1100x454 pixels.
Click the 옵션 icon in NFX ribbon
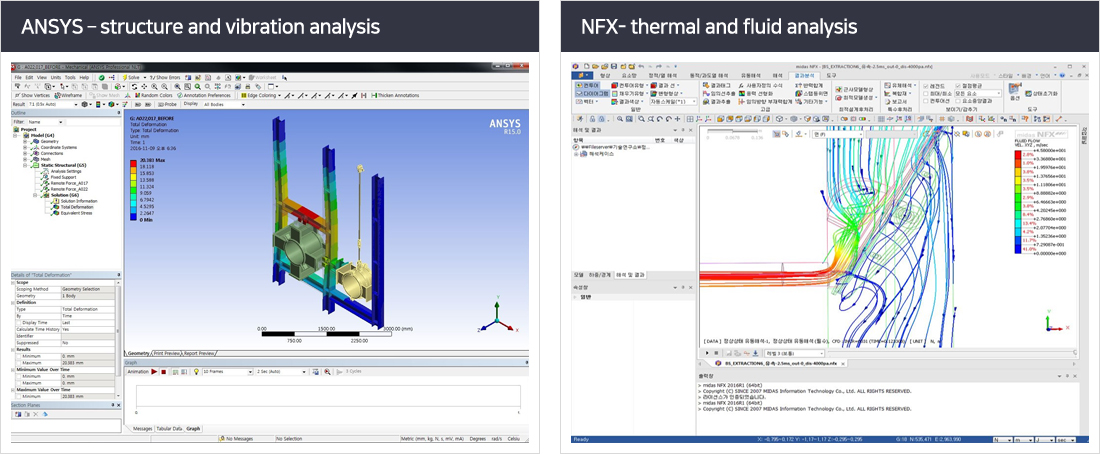(x=1013, y=91)
